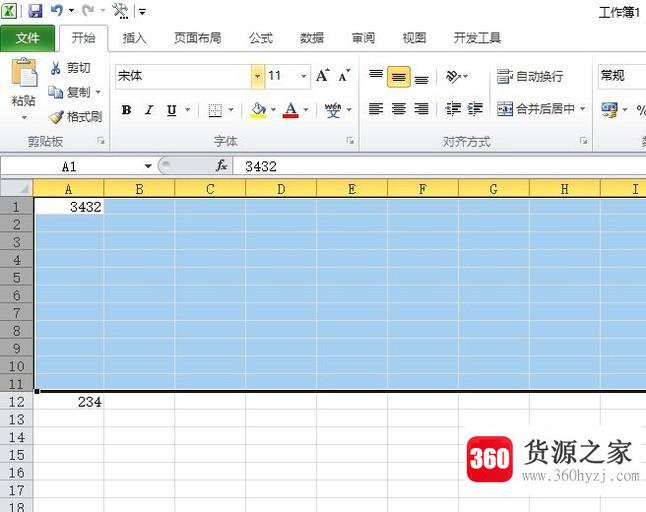
Task: Select the cell containing 234
Action: point(68,402)
